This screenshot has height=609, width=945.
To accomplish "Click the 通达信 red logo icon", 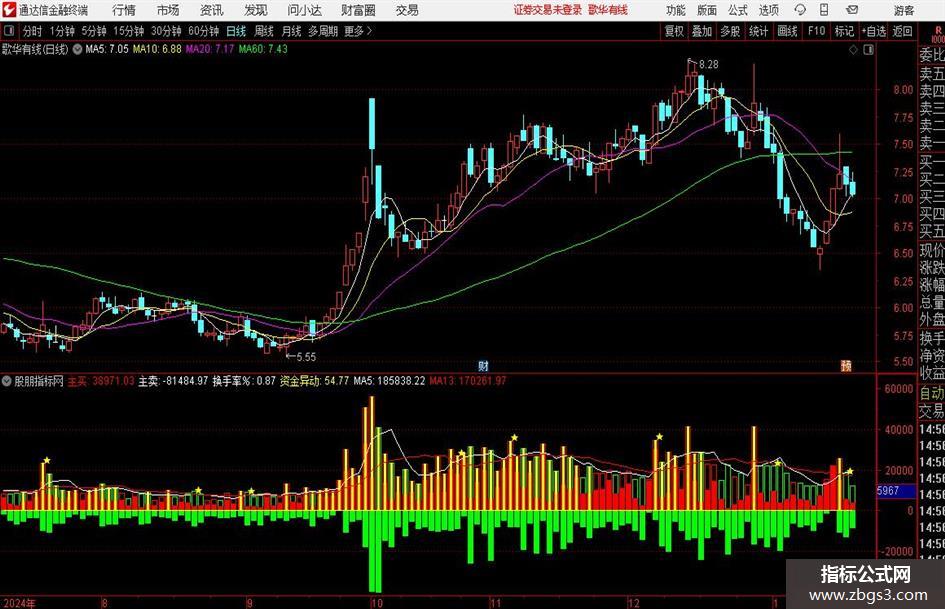I will pyautogui.click(x=10, y=10).
